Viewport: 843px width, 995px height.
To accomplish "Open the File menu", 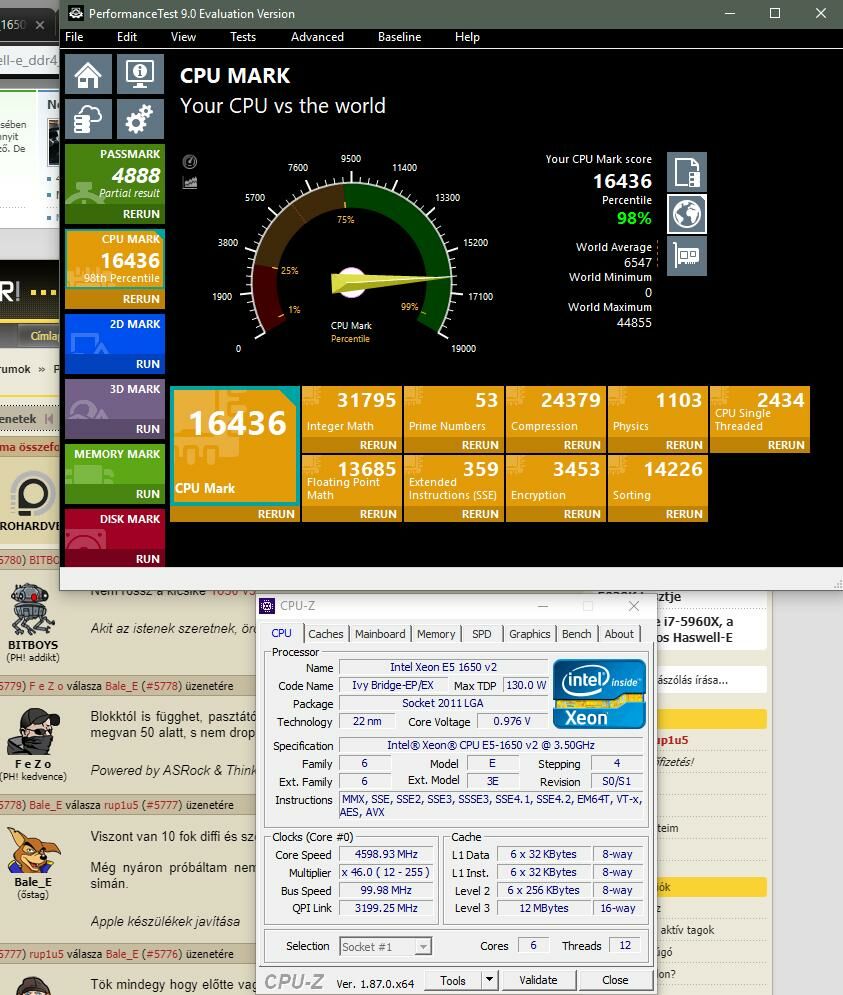I will point(74,37).
